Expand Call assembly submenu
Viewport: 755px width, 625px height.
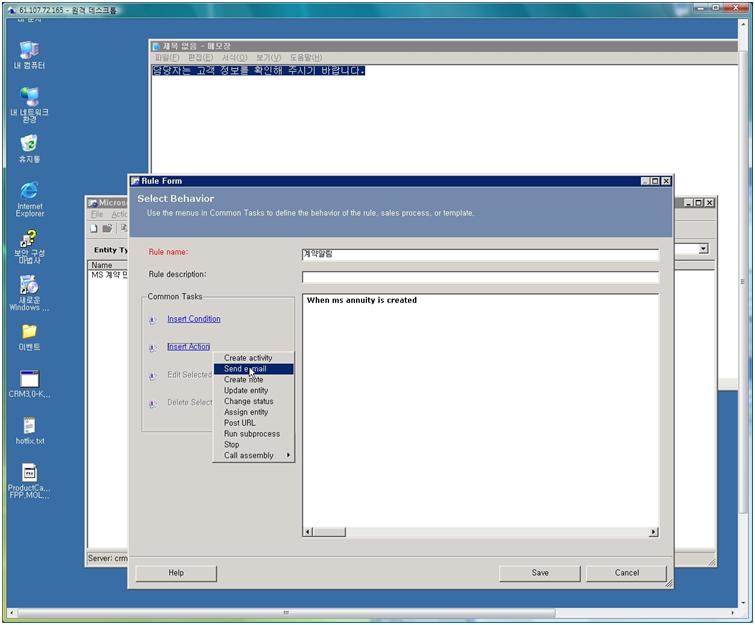253,456
